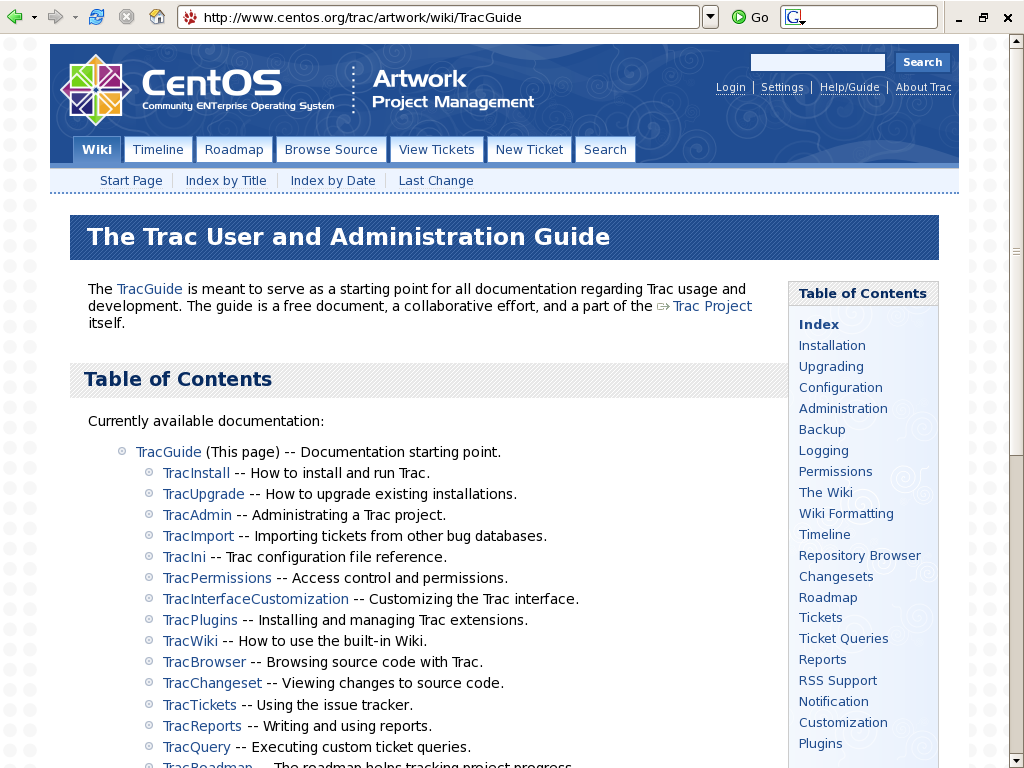1024x768 pixels.
Task: Open Repository Browser in sidebar contents
Action: pos(859,555)
